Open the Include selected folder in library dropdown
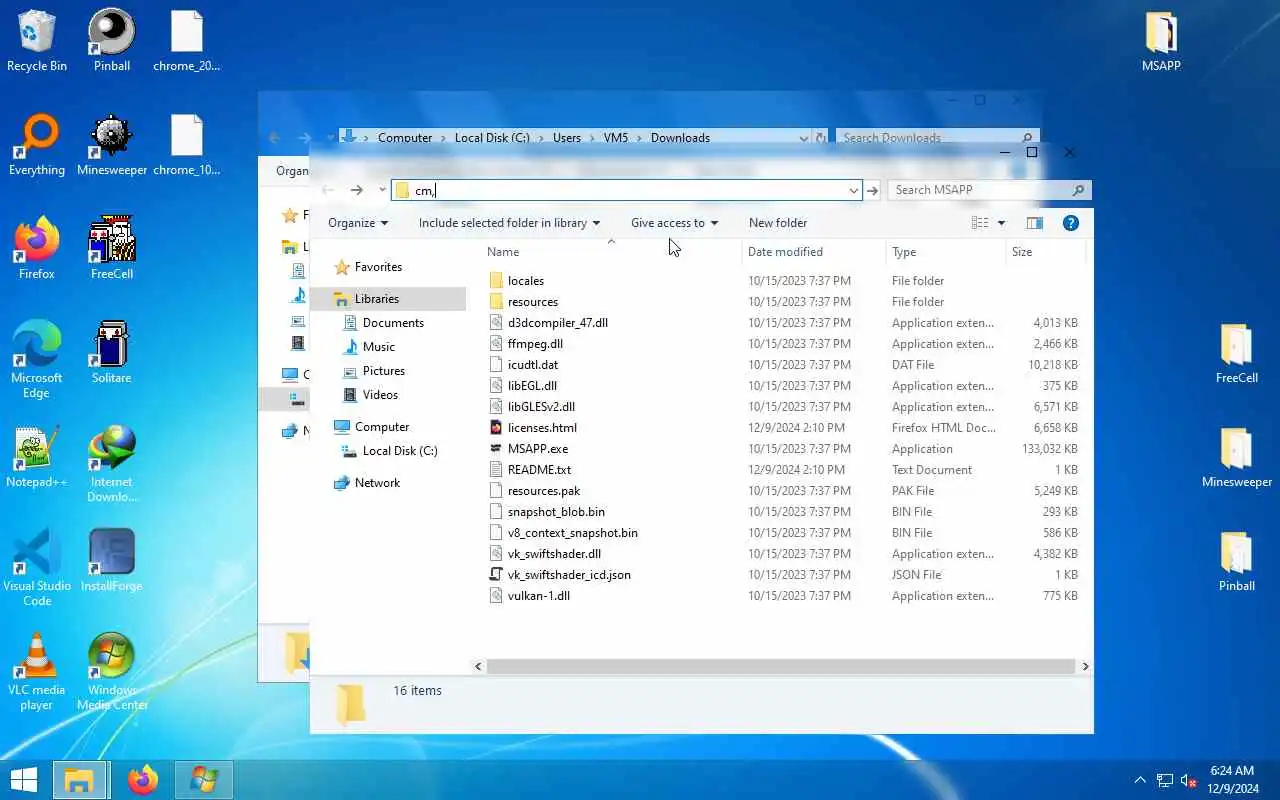The image size is (1280, 800). pyautogui.click(x=509, y=223)
